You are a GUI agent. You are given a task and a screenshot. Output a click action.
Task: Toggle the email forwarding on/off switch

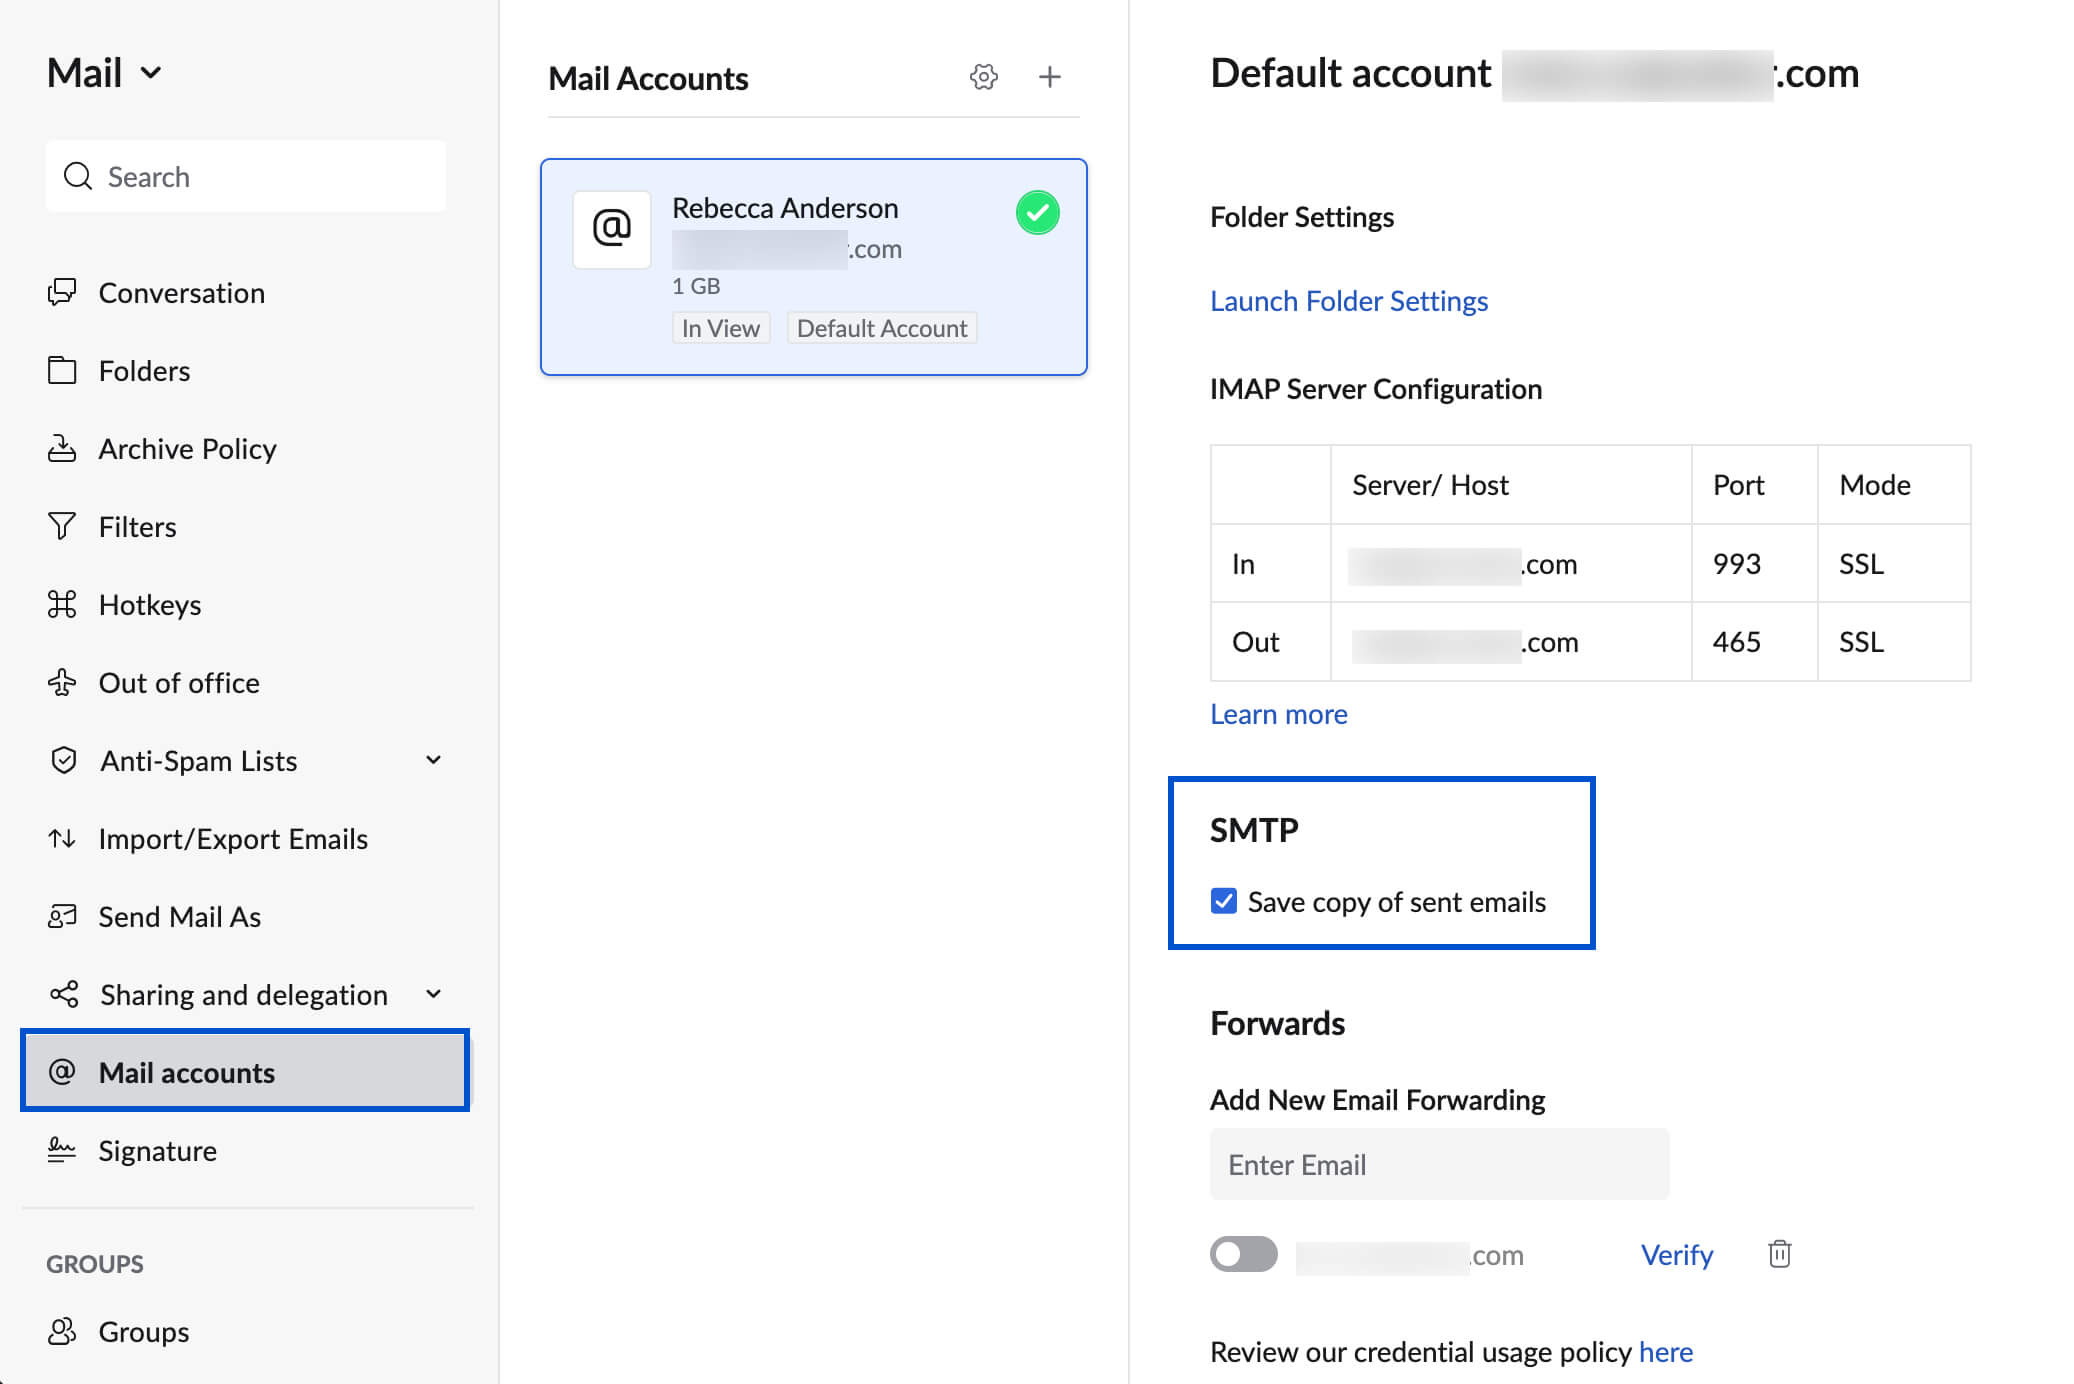coord(1245,1254)
